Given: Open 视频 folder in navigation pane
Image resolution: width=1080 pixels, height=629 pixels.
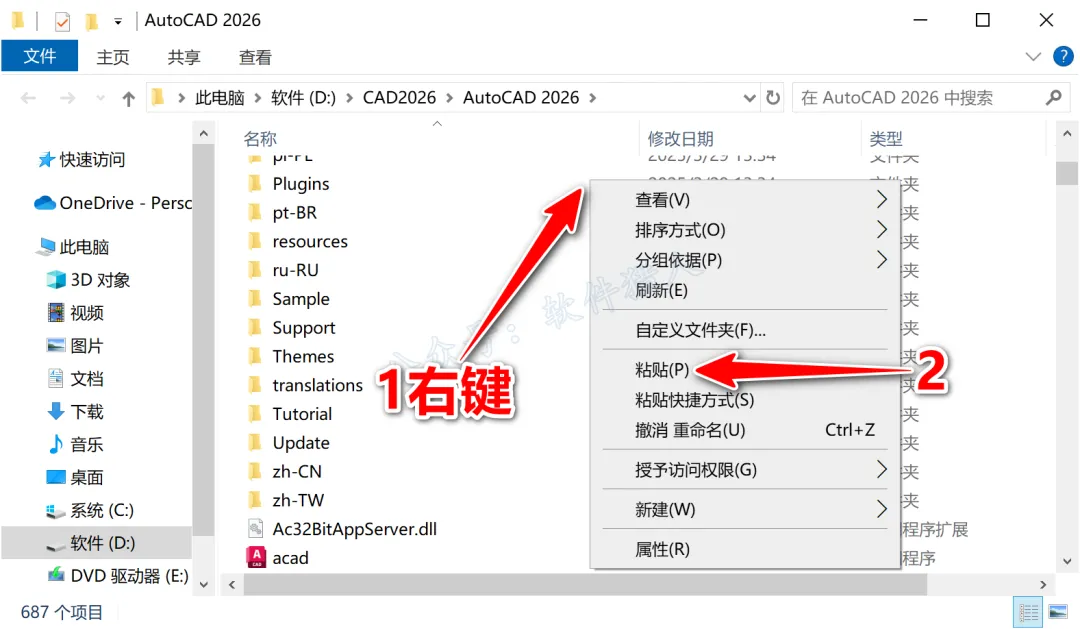Looking at the screenshot, I should coord(75,313).
